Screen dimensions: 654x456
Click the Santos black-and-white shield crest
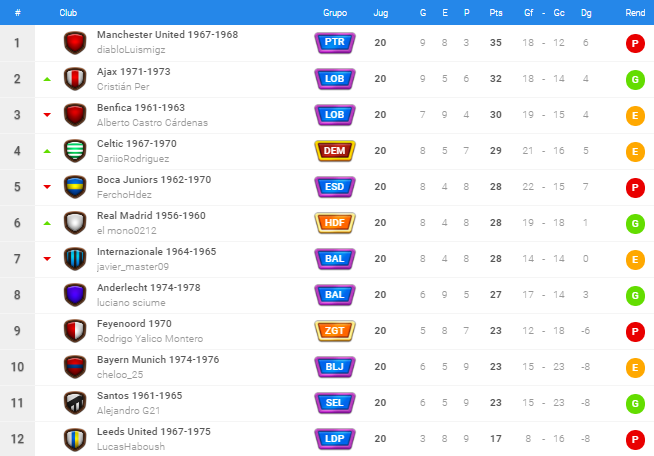pos(75,403)
